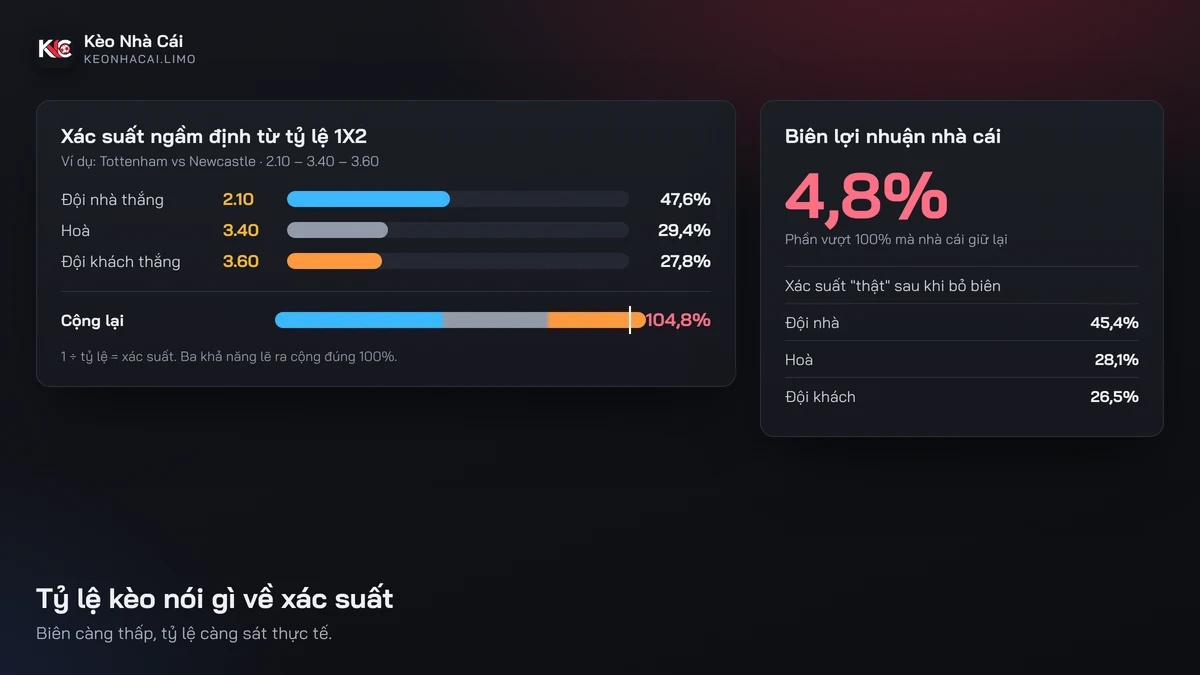Select the gray Hoà probability bar
The image size is (1200, 675).
coord(337,230)
